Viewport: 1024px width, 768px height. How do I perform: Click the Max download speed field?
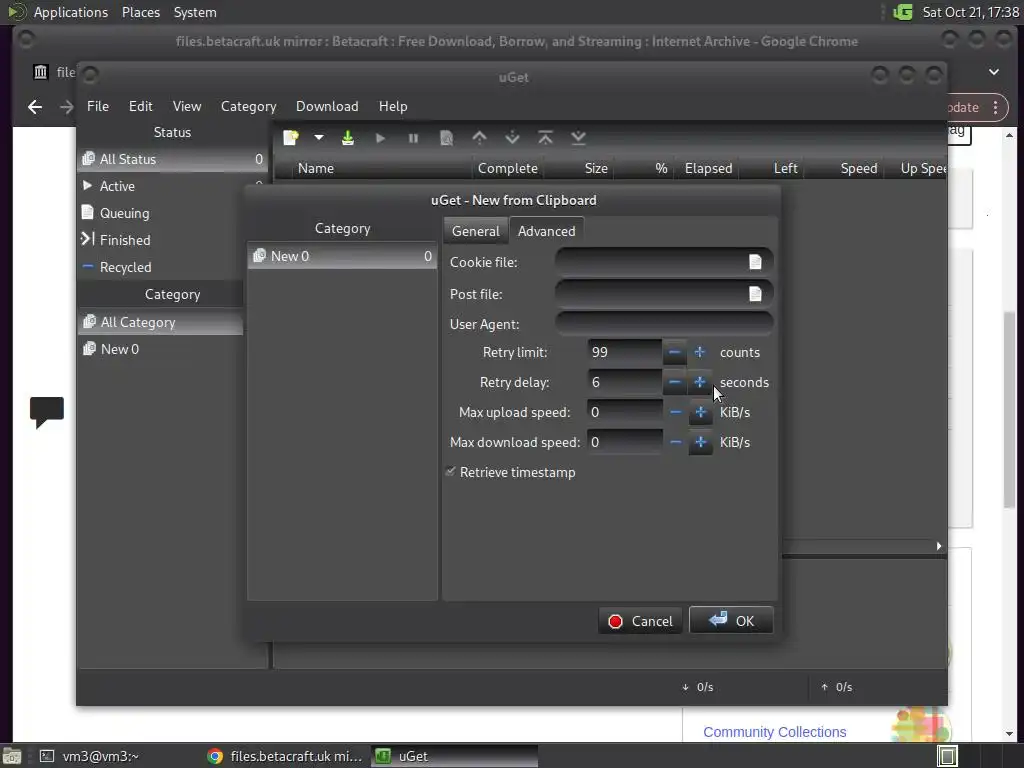(x=624, y=443)
